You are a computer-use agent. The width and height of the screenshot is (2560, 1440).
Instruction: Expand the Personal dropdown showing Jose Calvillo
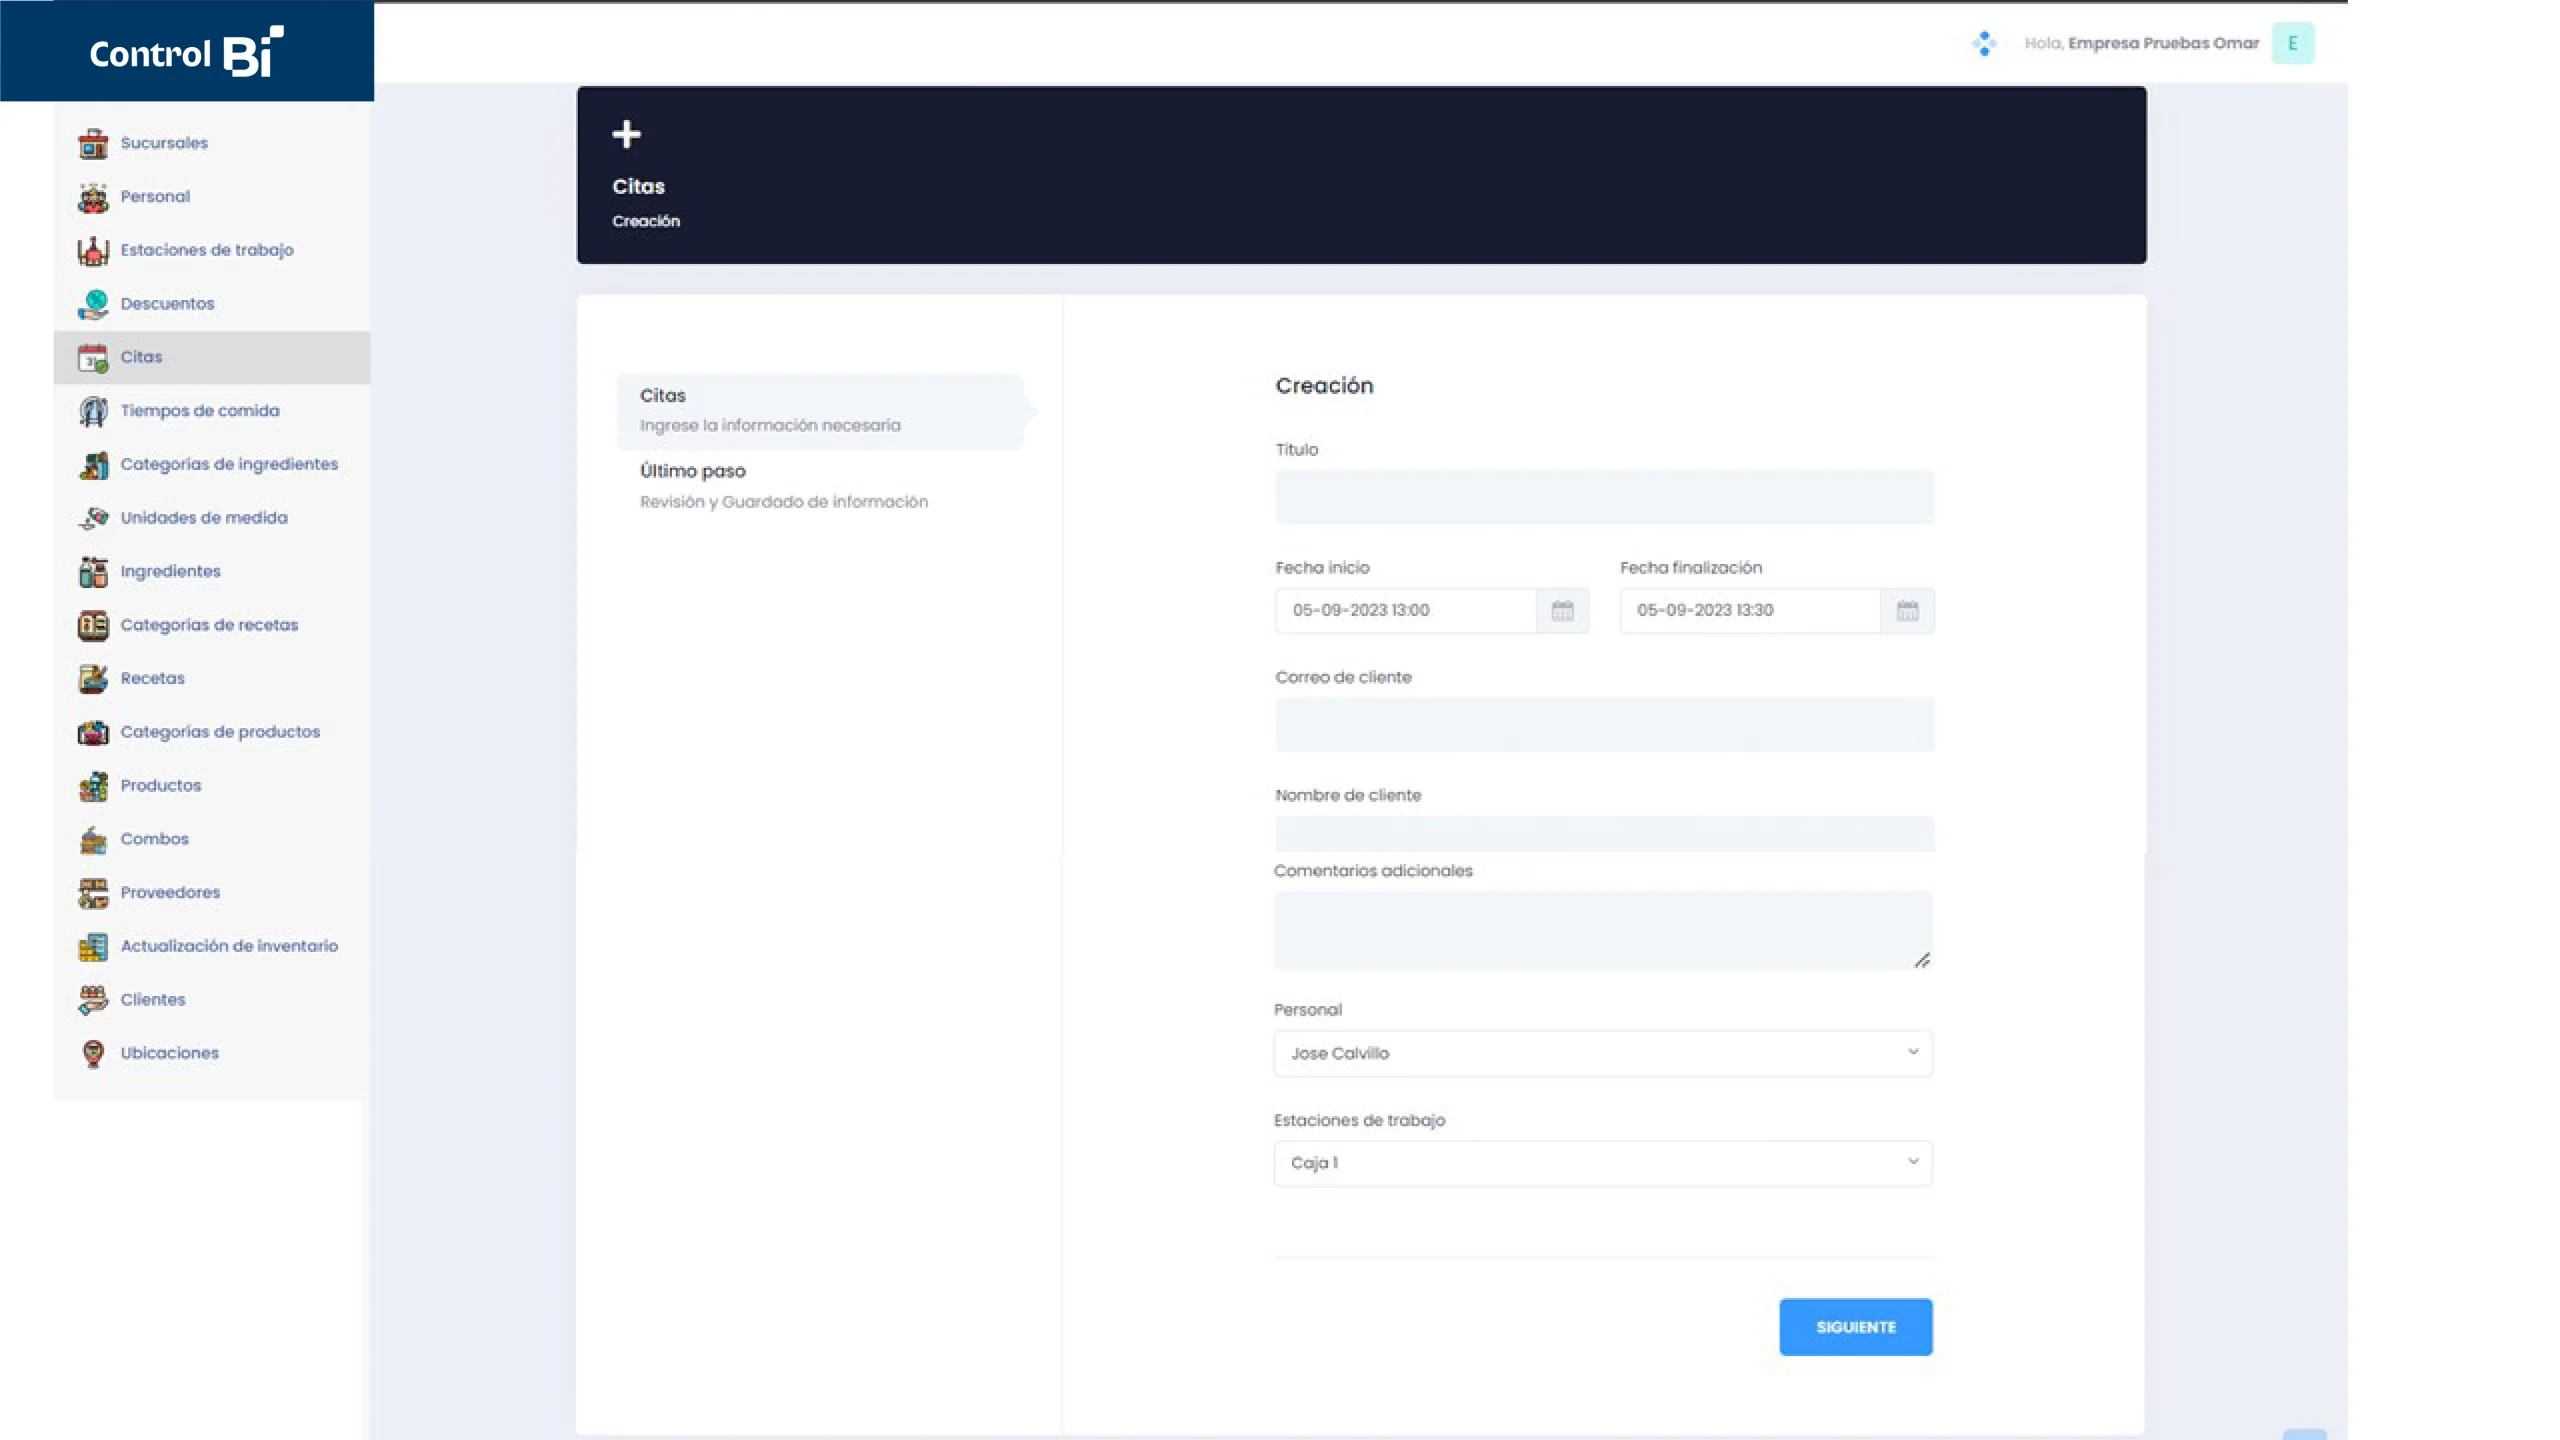[1603, 1053]
